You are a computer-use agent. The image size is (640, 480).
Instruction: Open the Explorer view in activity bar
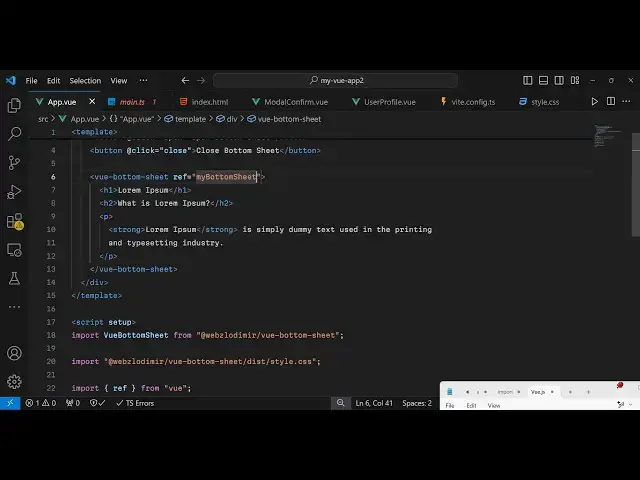(x=14, y=105)
